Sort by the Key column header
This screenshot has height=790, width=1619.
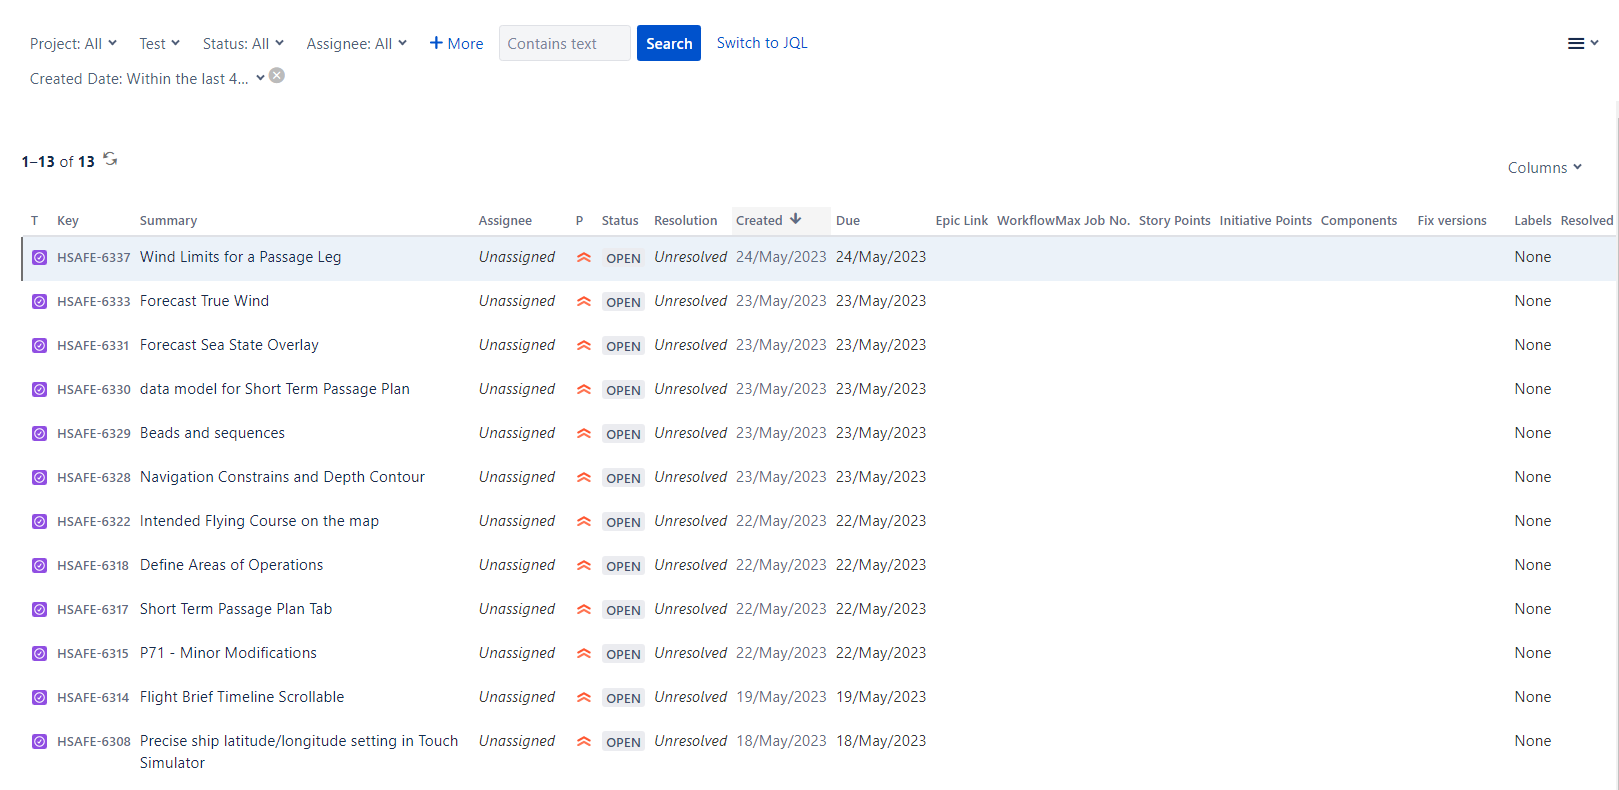point(68,220)
